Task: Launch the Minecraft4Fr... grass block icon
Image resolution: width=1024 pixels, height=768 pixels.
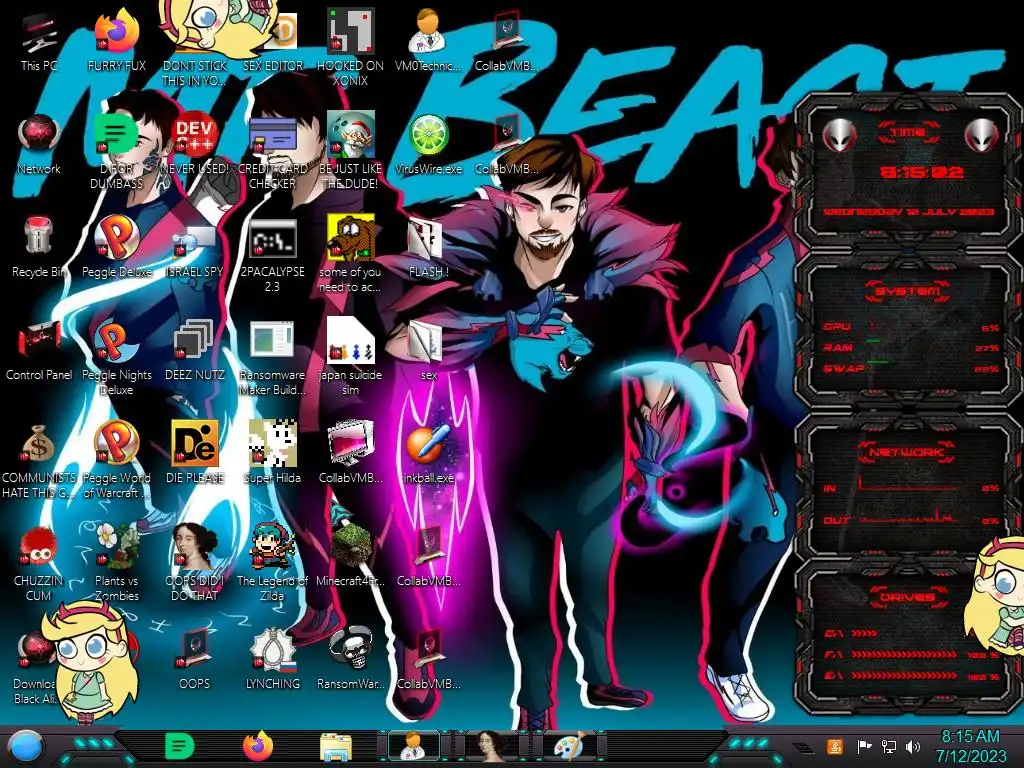Action: (351, 556)
